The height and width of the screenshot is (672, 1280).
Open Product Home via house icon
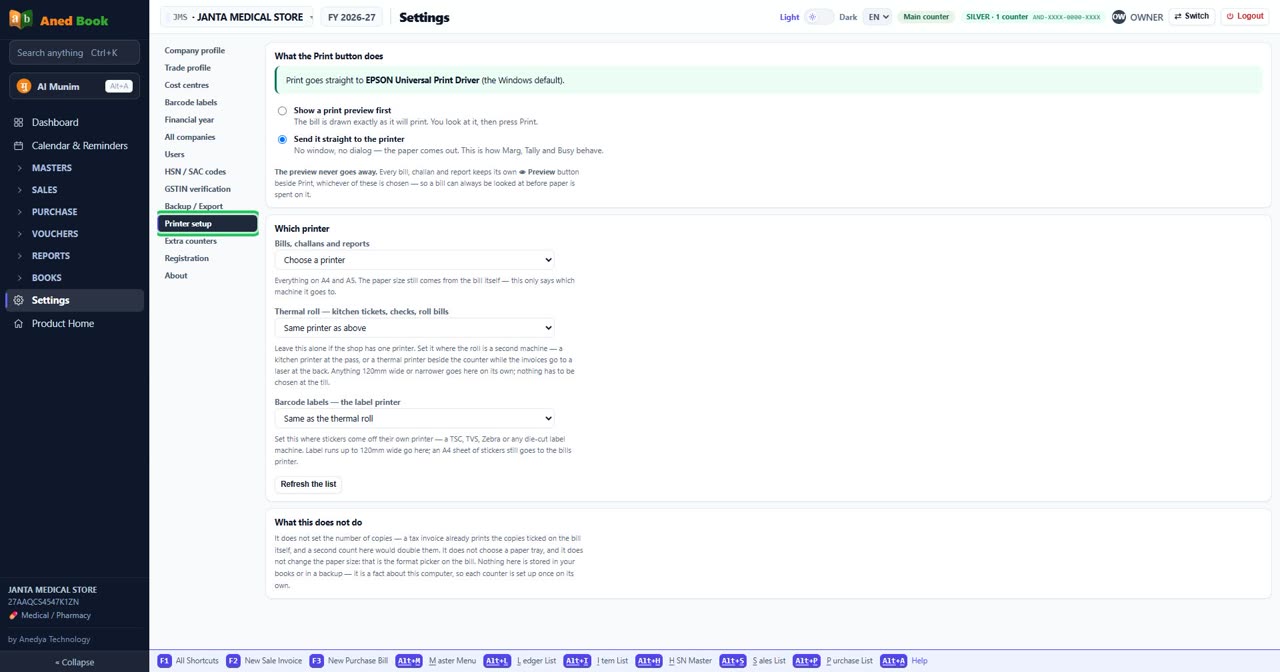[x=18, y=324]
